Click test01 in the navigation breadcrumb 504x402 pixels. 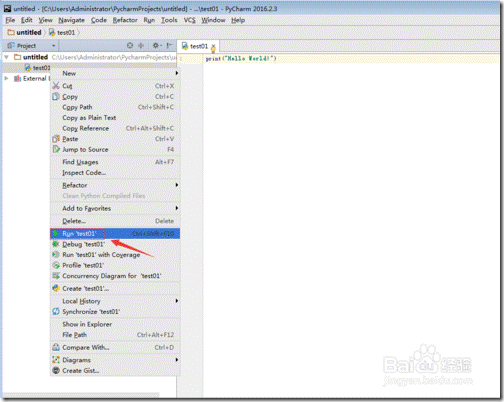click(x=66, y=32)
